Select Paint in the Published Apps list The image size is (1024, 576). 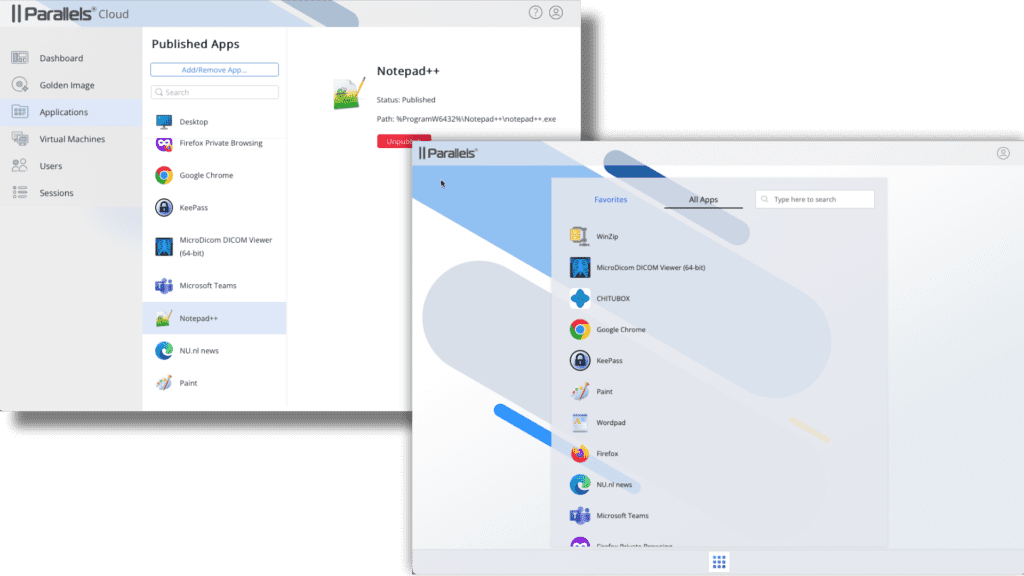coord(189,382)
